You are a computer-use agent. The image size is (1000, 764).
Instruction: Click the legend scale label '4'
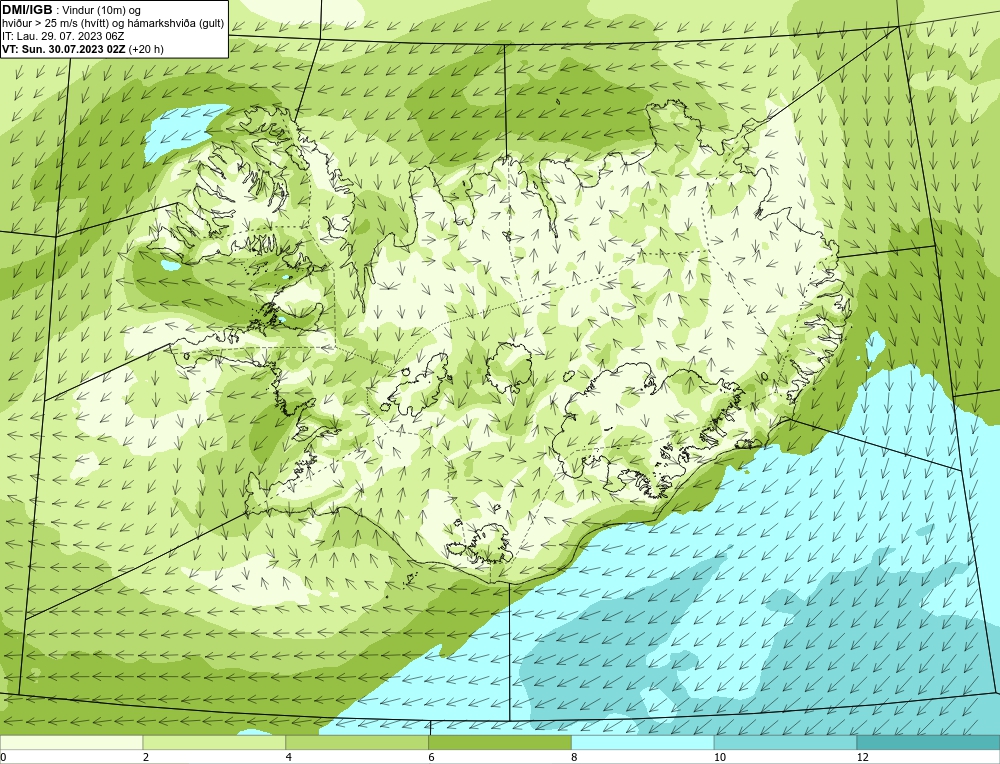[289, 758]
